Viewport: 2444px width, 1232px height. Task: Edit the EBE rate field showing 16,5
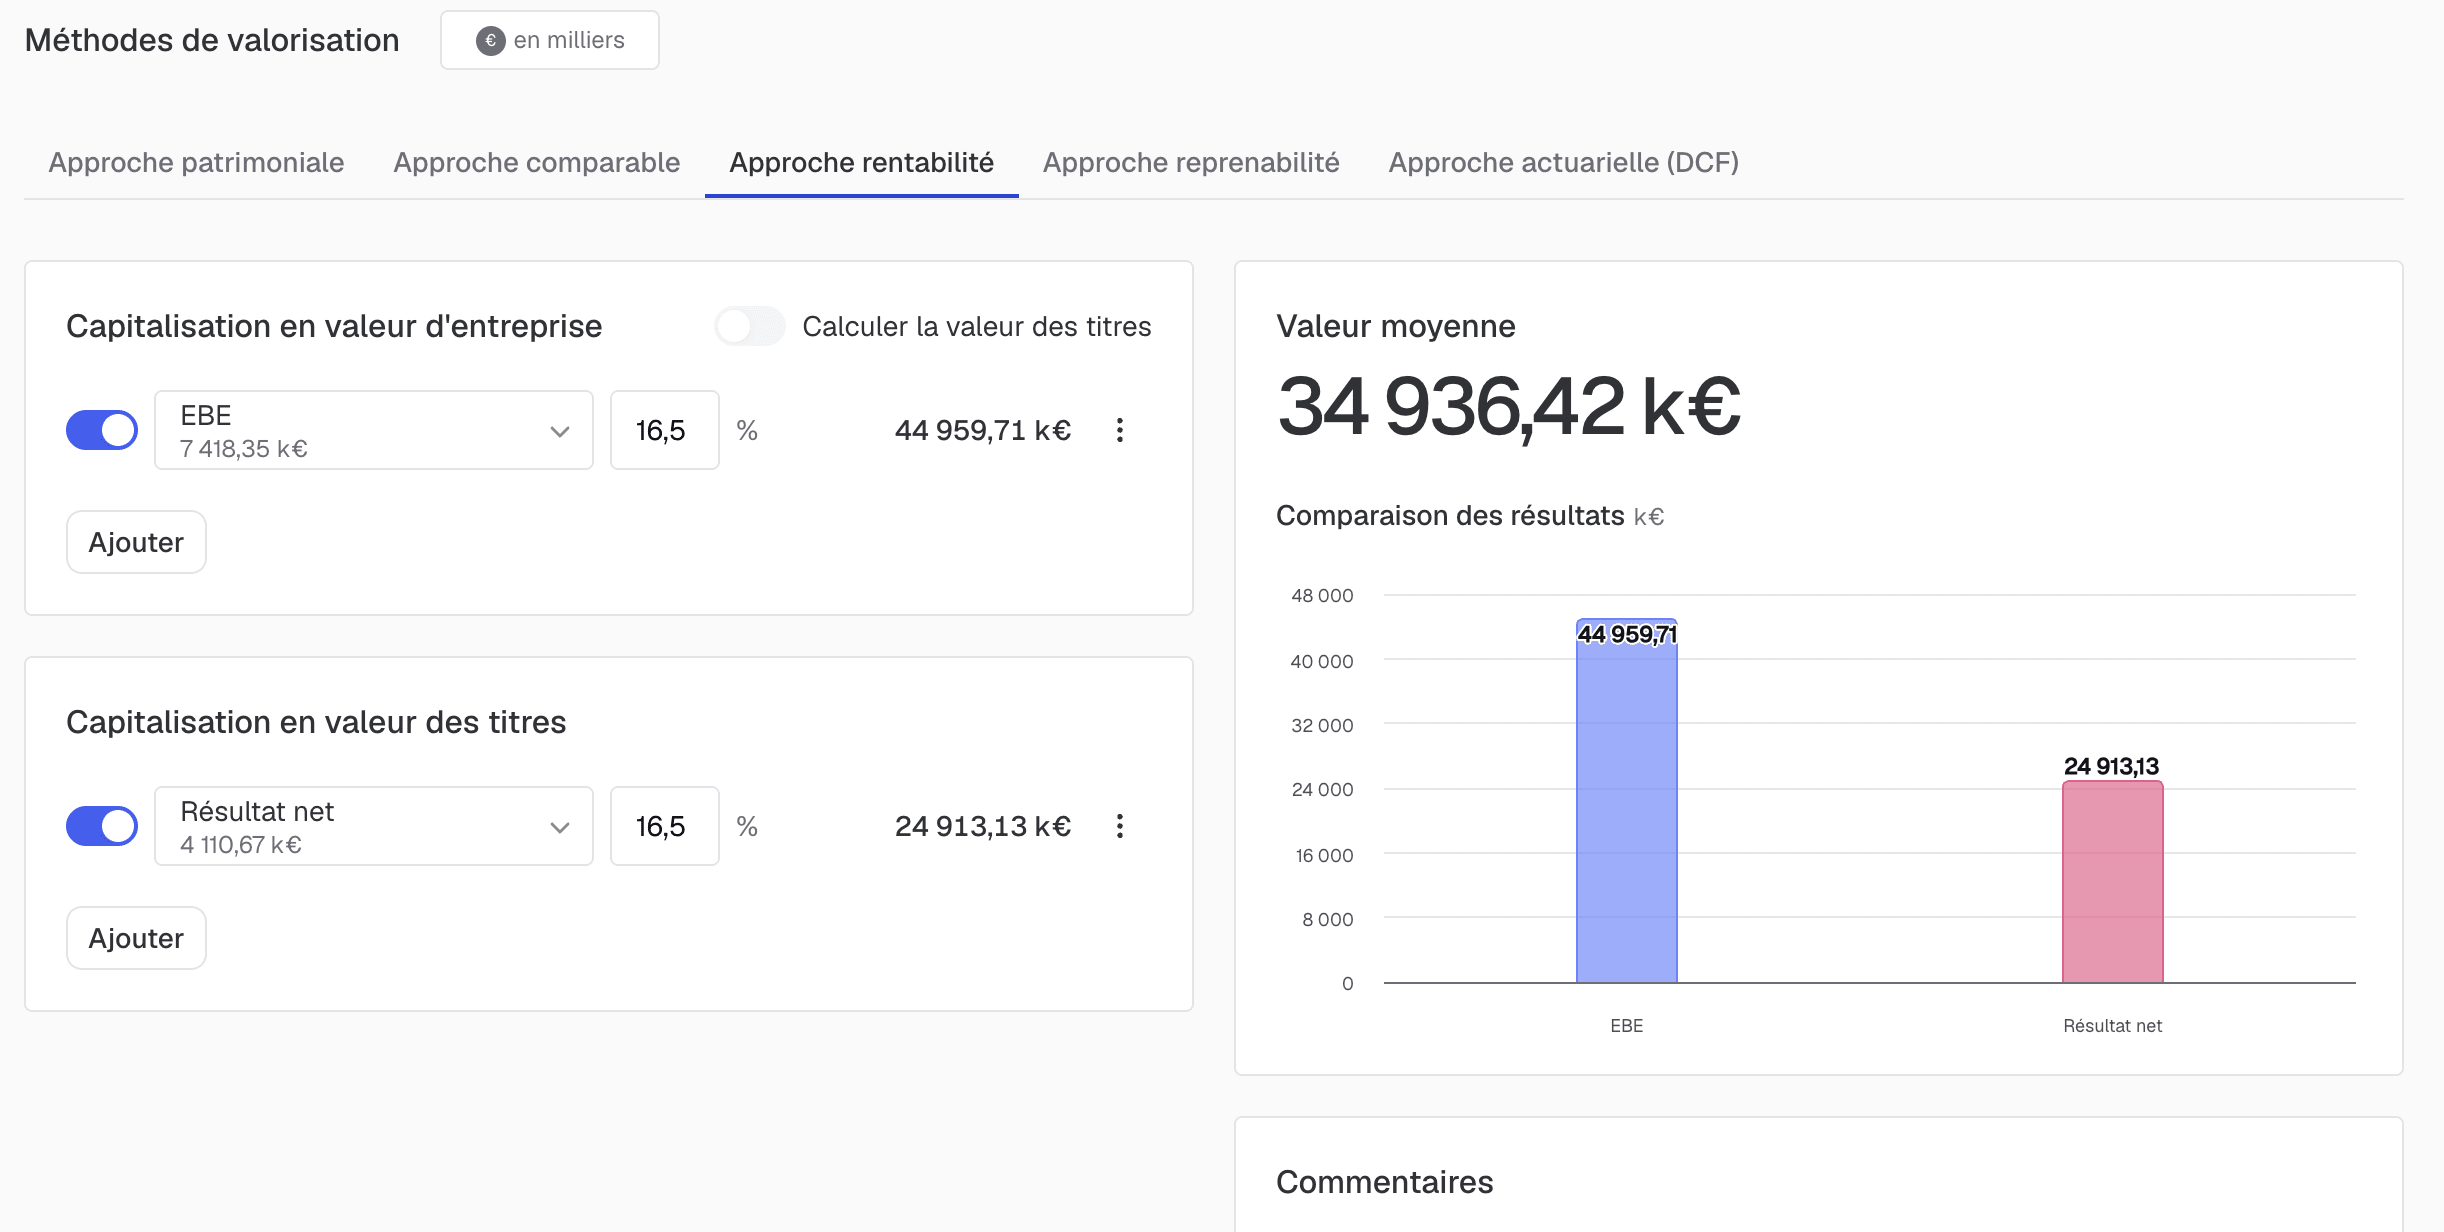click(665, 430)
